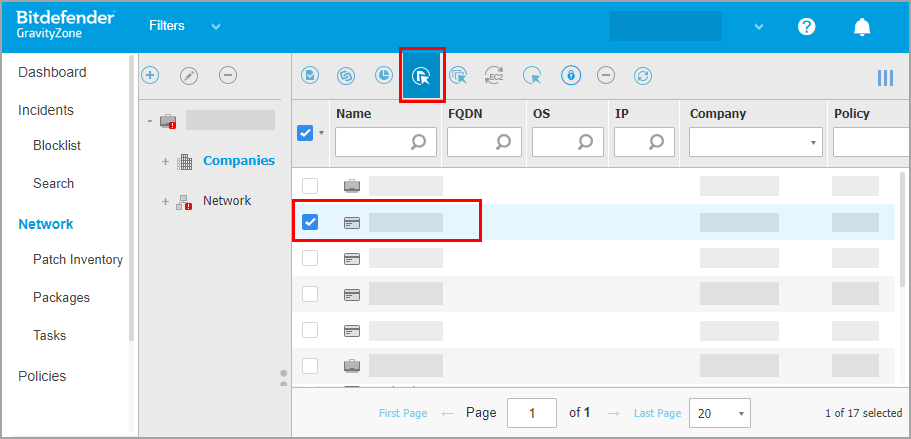Click the highlighted Tasks icon in toolbar
Viewport: 911px width, 439px height.
[422, 75]
